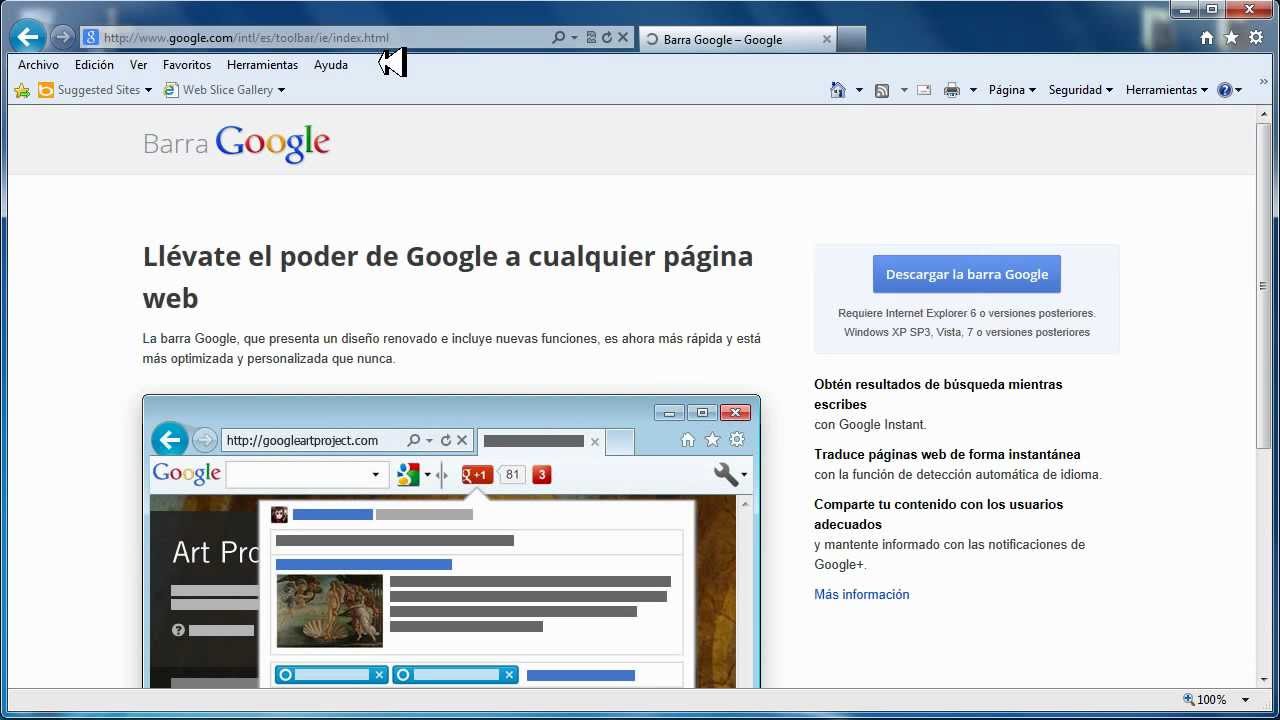The width and height of the screenshot is (1280, 720).
Task: Click the forward navigation arrow
Action: [63, 38]
